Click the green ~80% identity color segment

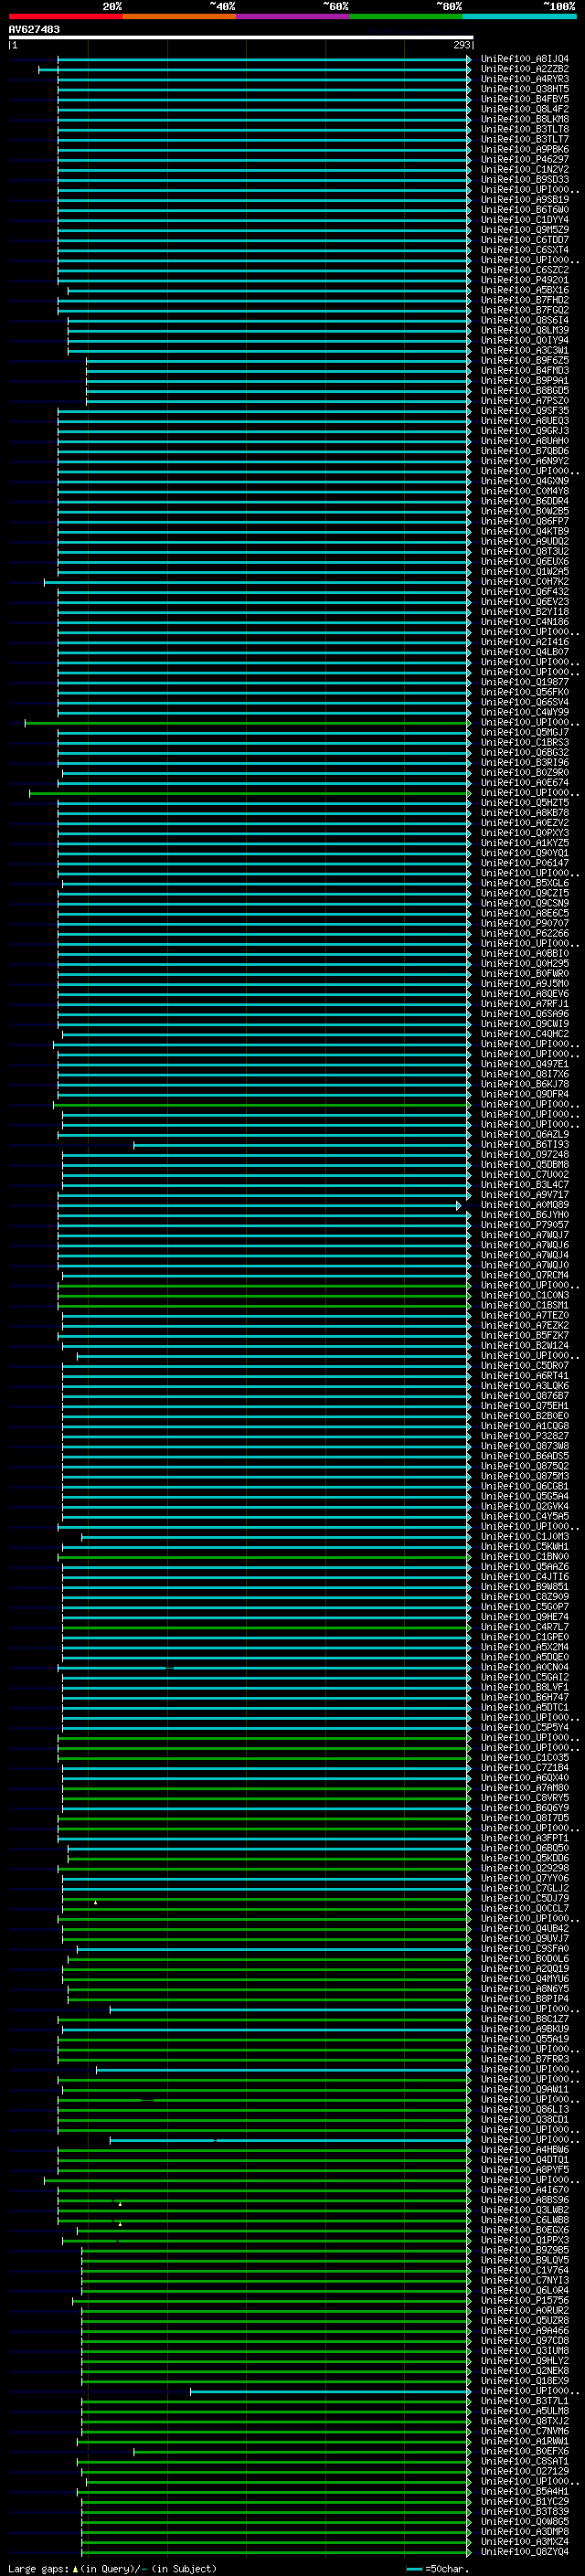pos(406,17)
